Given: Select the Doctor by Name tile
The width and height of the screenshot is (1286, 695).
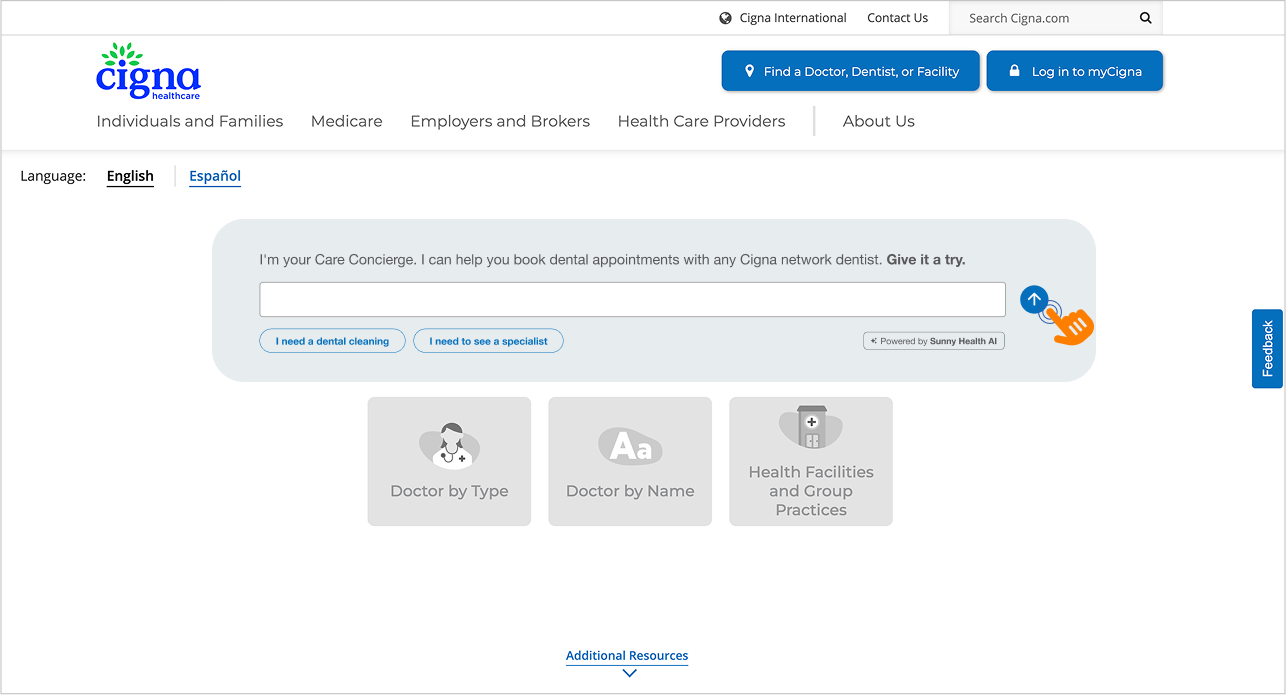Looking at the screenshot, I should (630, 461).
